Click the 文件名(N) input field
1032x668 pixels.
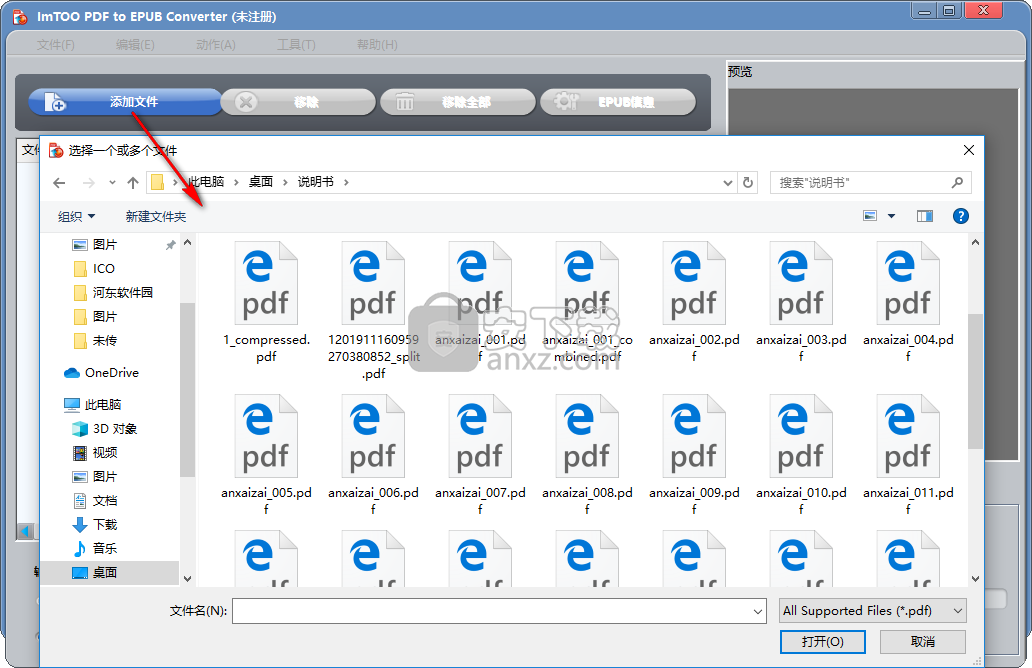click(490, 611)
